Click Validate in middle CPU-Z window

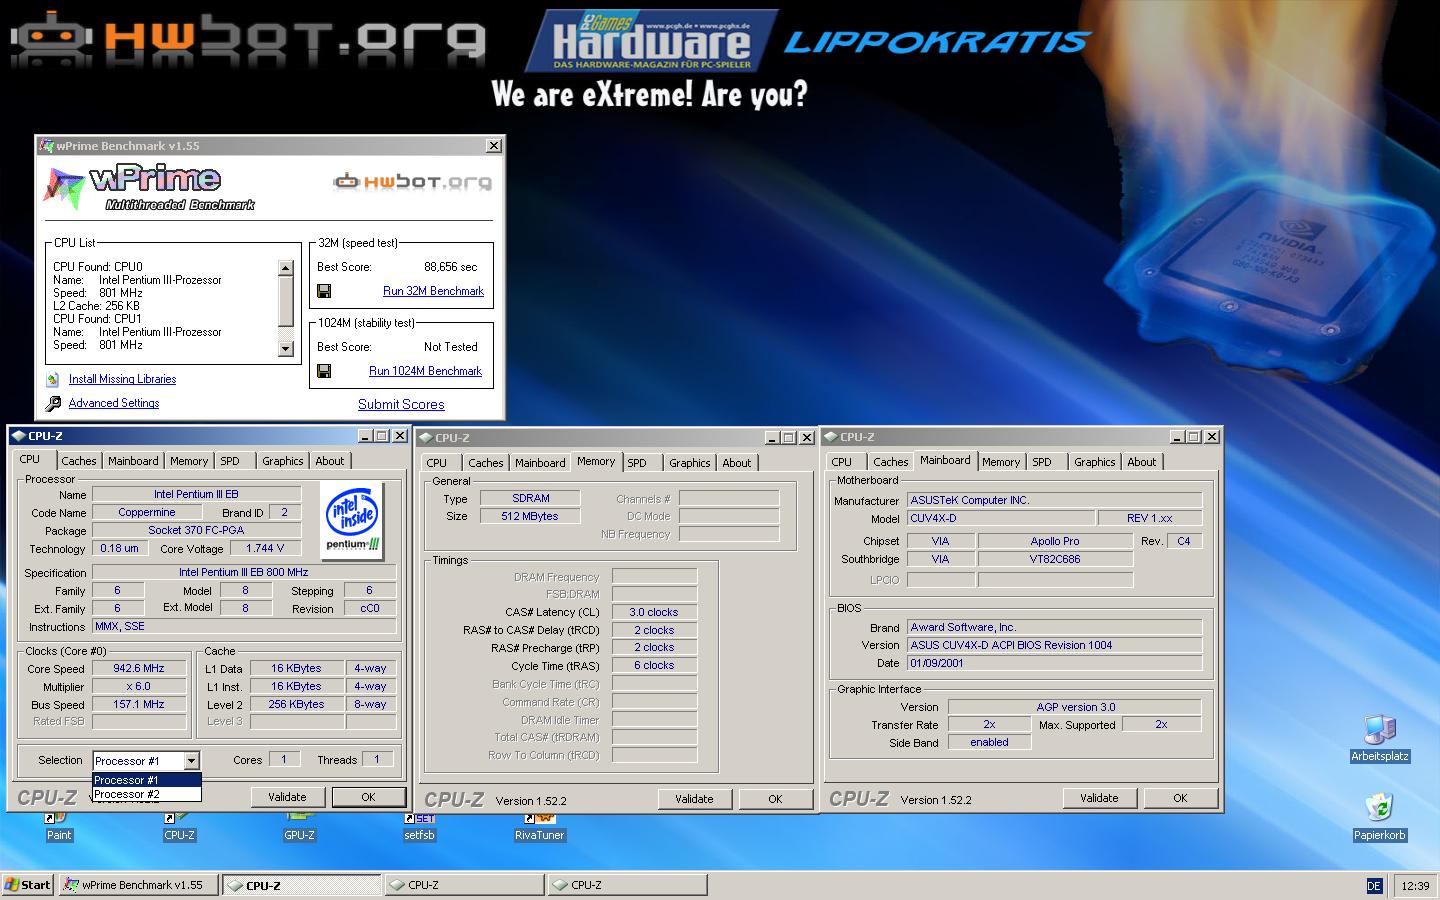pos(694,799)
